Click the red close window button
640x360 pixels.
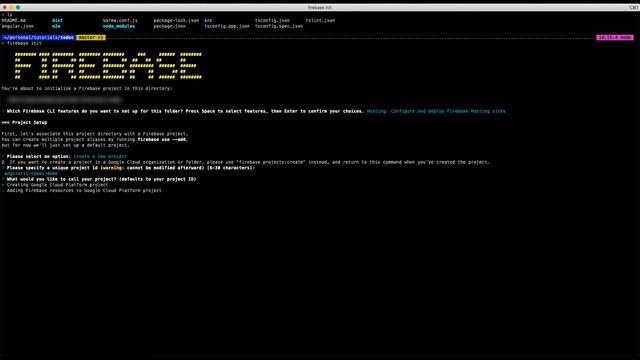point(4,7)
